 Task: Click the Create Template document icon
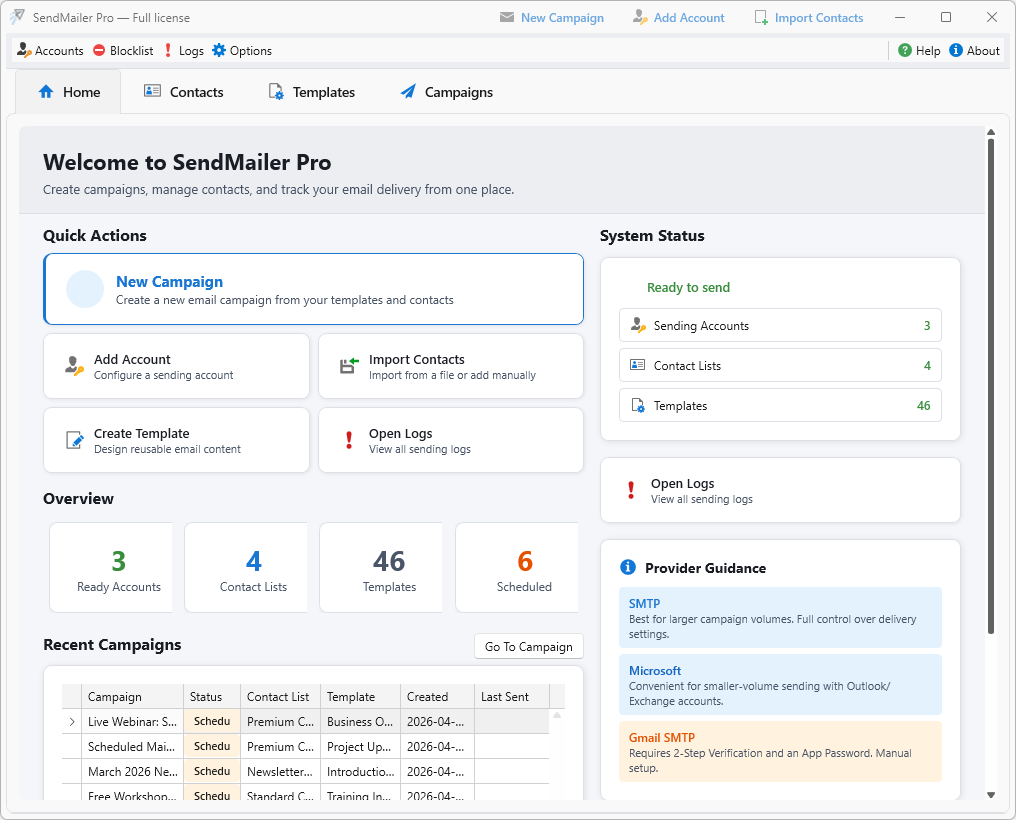[x=73, y=440]
